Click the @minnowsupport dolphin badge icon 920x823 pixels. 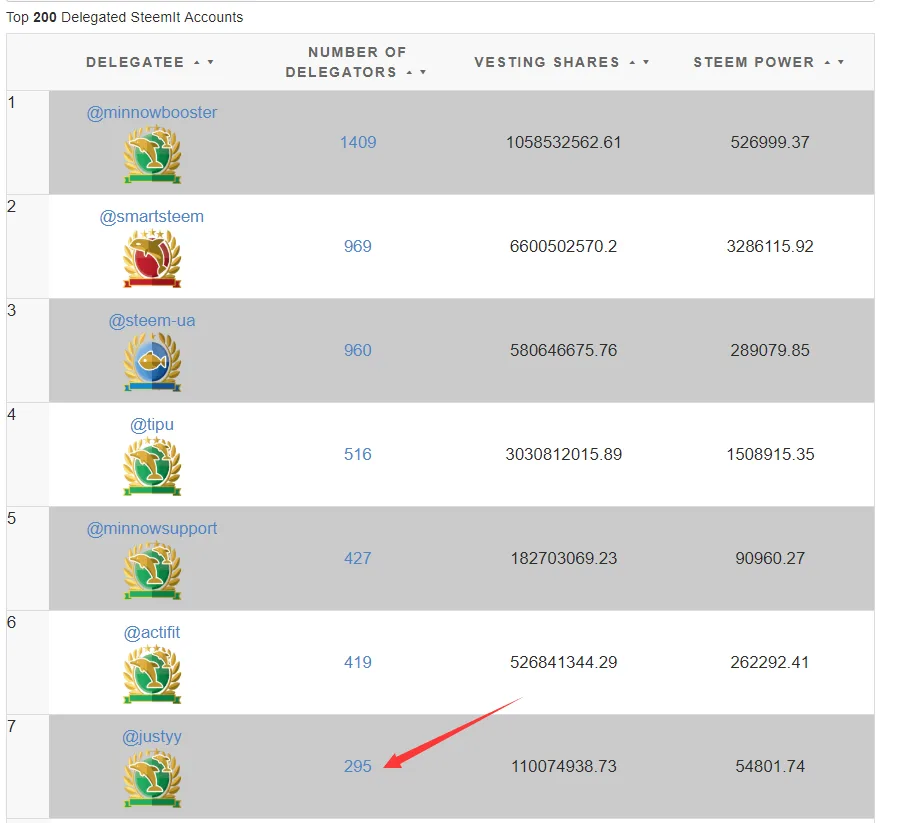point(152,570)
